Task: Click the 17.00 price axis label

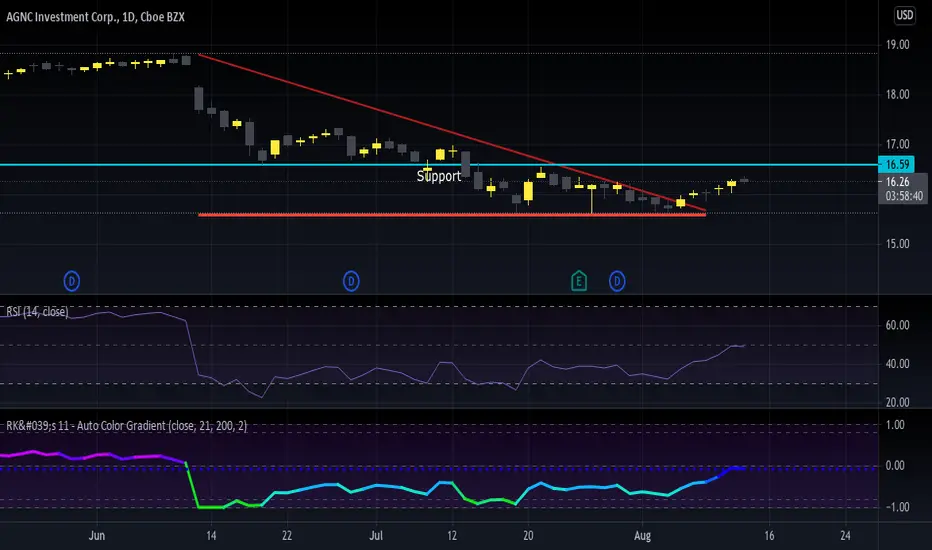Action: [x=898, y=144]
